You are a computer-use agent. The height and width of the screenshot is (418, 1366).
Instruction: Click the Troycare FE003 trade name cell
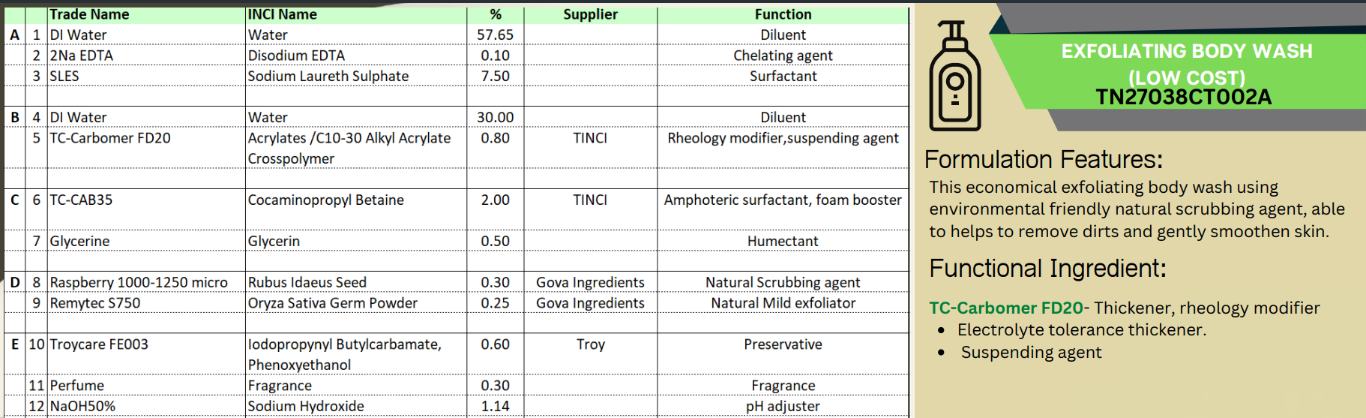coord(99,345)
